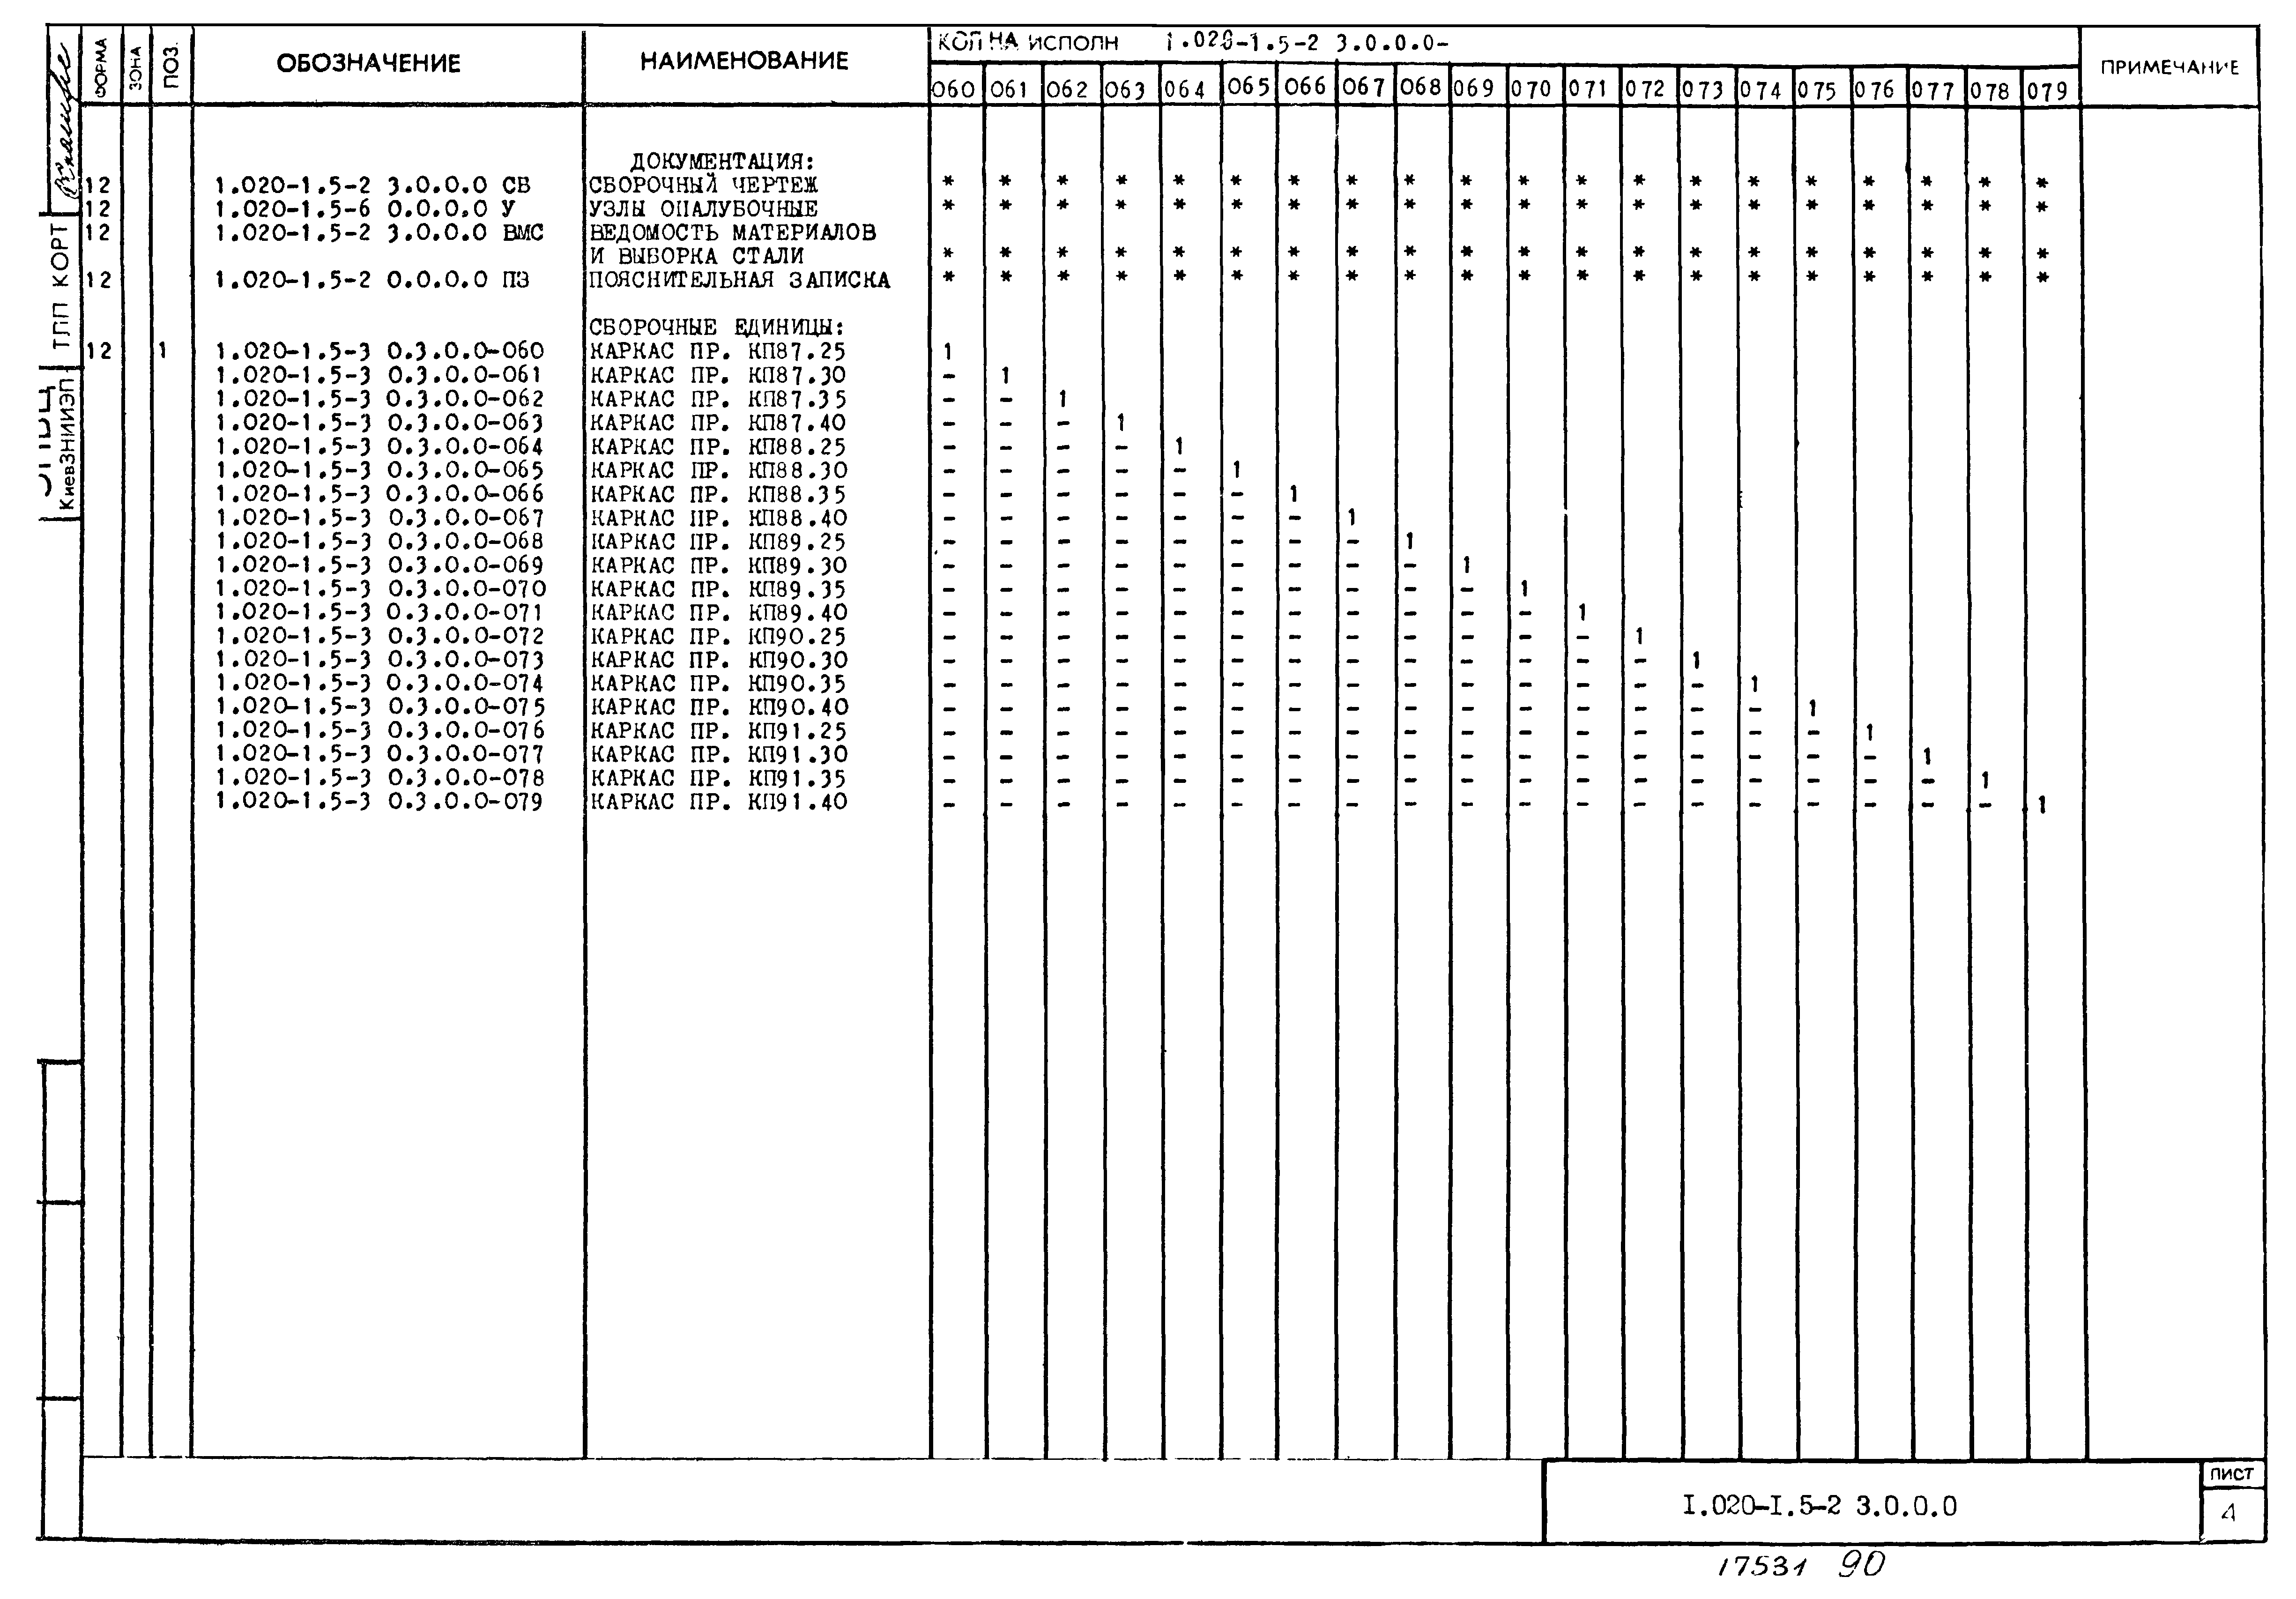The image size is (2296, 1599).
Task: Click the КОЛ НА ИСПОЛН header text
Action: tap(1028, 43)
